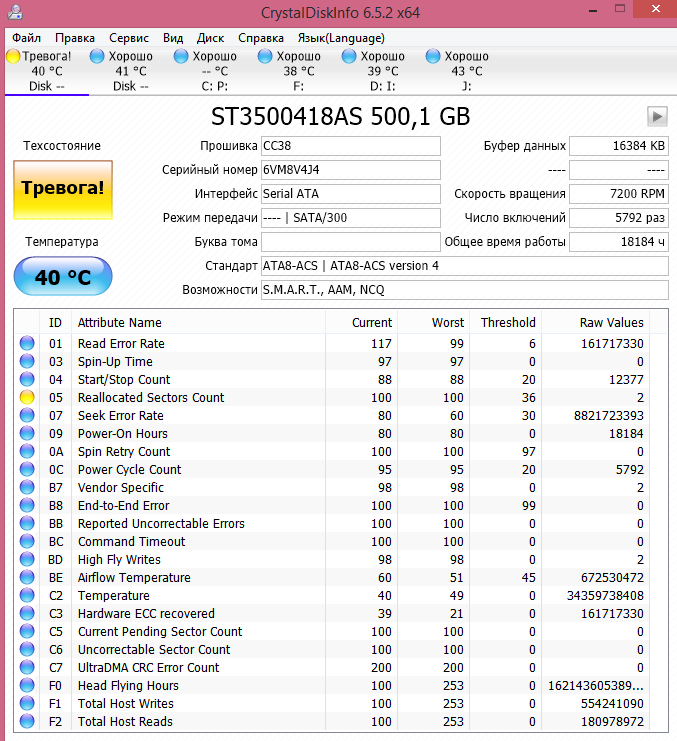Click status icon for Power-On Hours

point(27,433)
